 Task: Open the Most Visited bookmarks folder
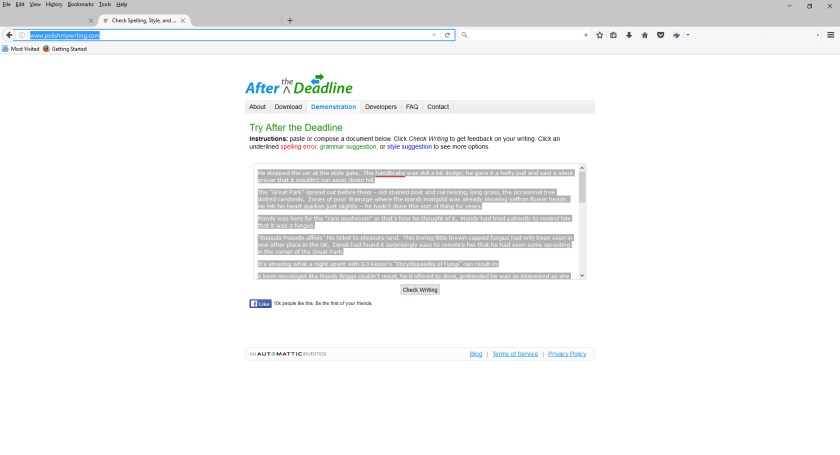click(22, 48)
